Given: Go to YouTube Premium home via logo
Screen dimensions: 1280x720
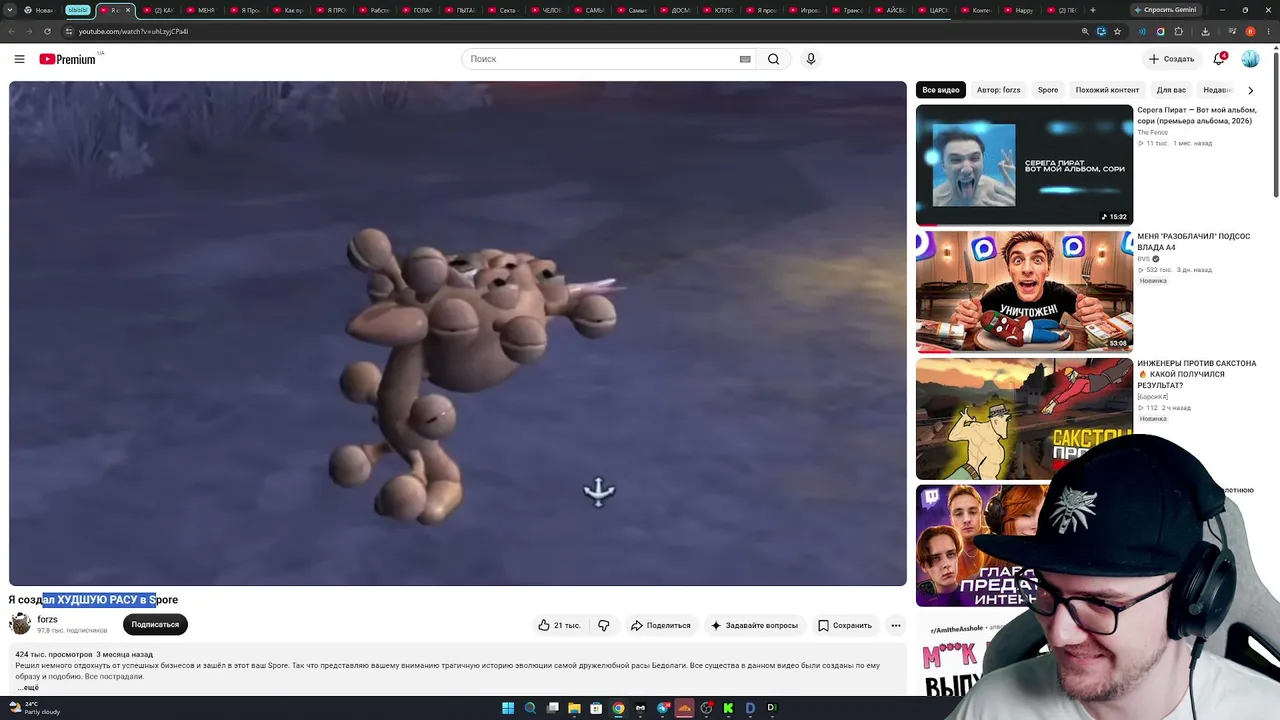Looking at the screenshot, I should tap(68, 59).
